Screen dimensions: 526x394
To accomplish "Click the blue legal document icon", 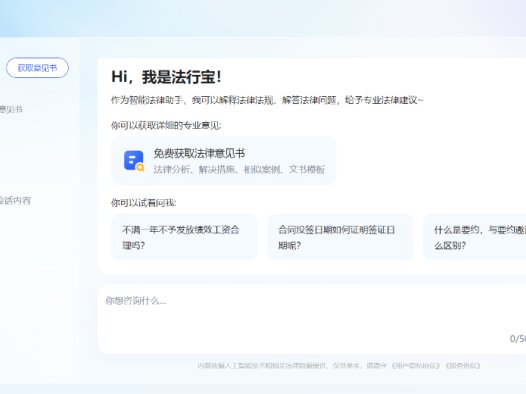I will point(134,161).
